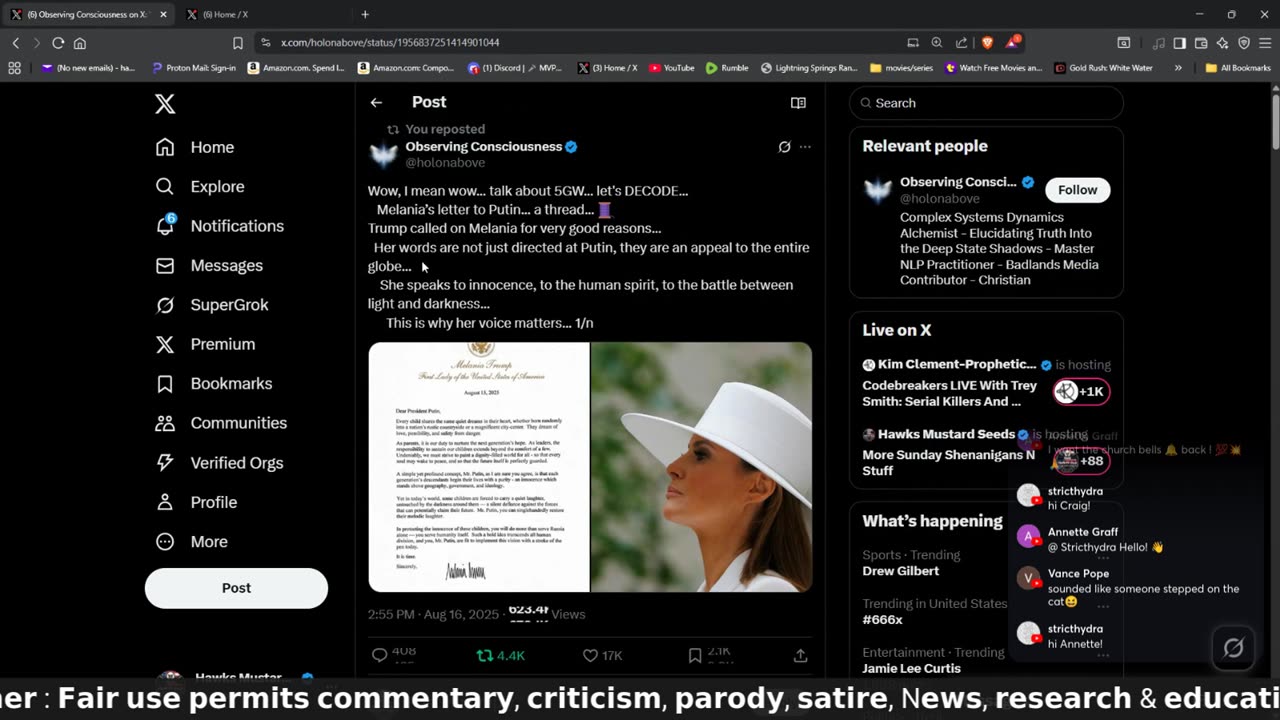Open Observing Consciousness author name

tap(483, 146)
